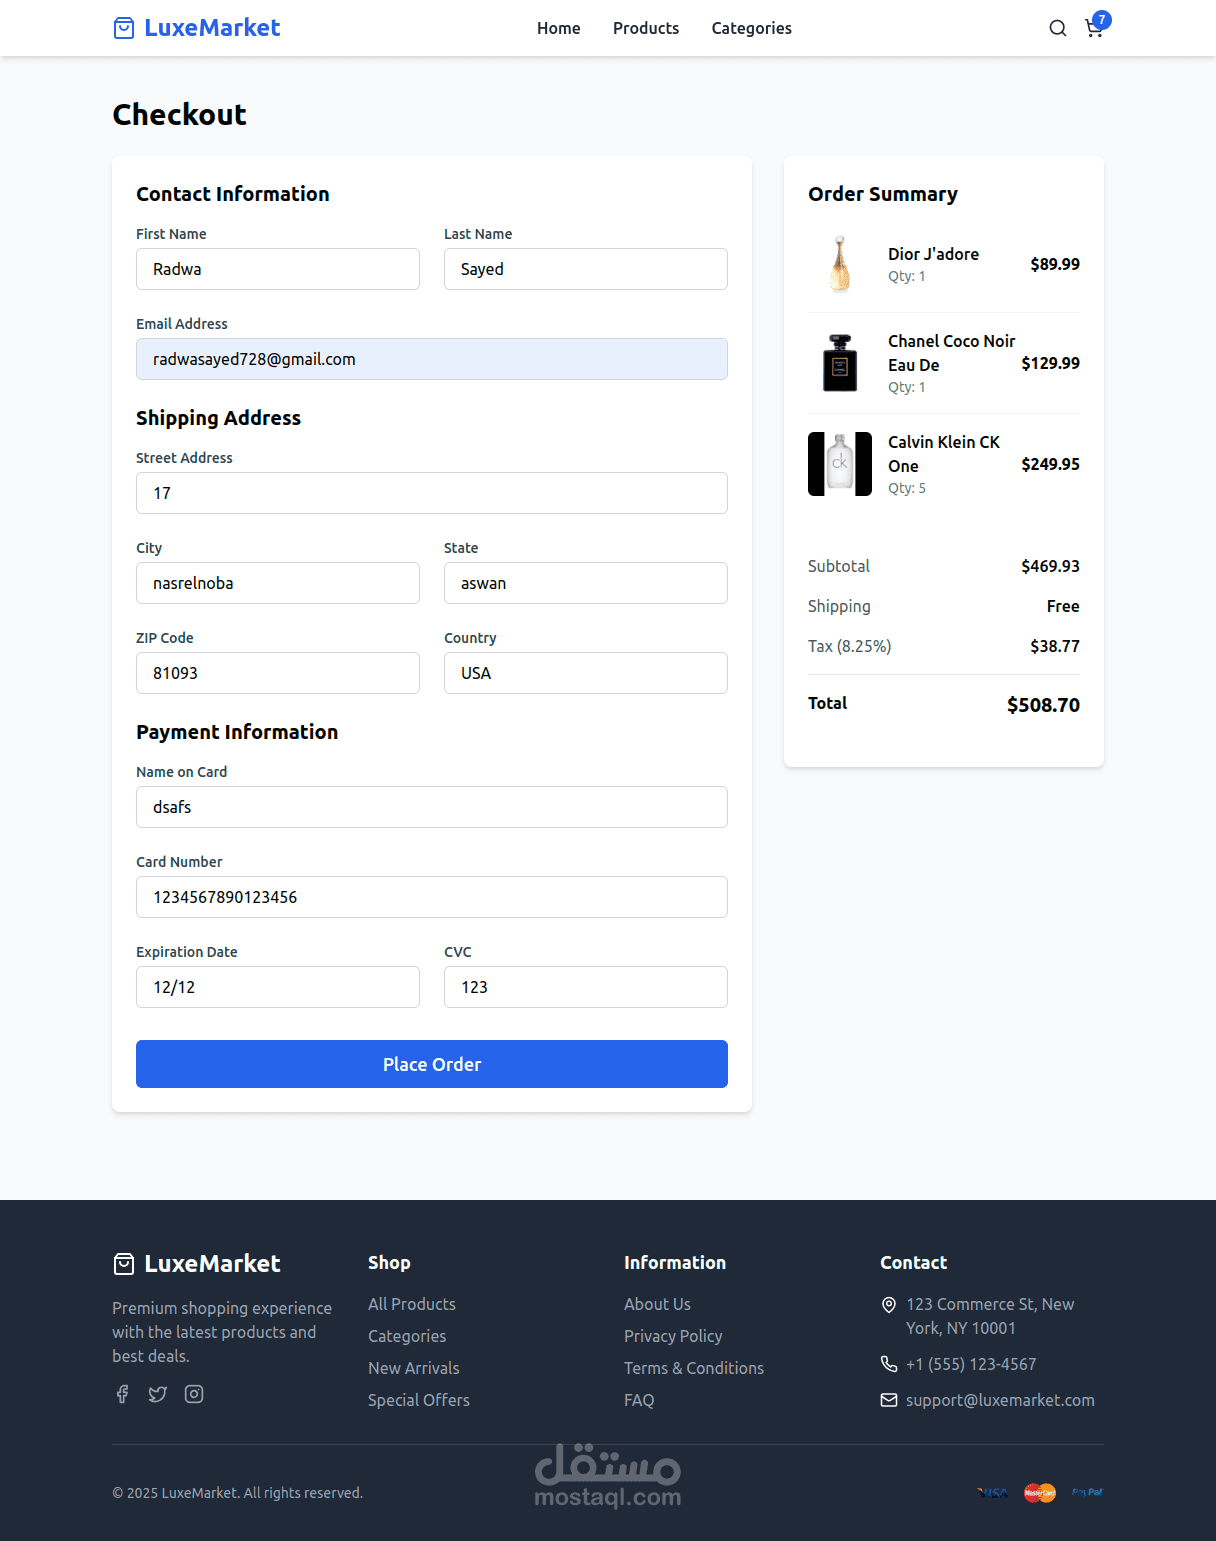Open the shopping cart icon
This screenshot has height=1541, width=1216.
(1093, 29)
